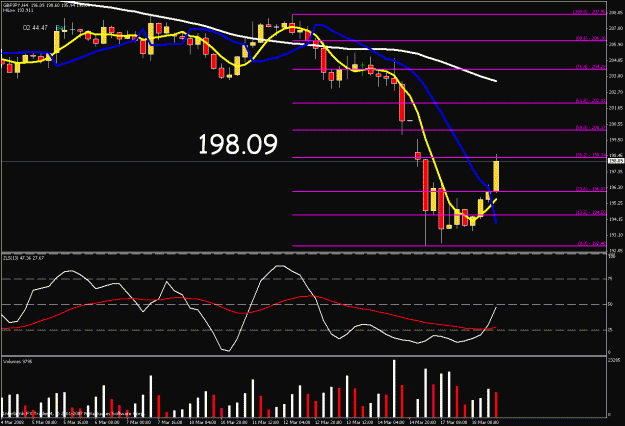Click the Volumes 9795 label

click(18, 361)
